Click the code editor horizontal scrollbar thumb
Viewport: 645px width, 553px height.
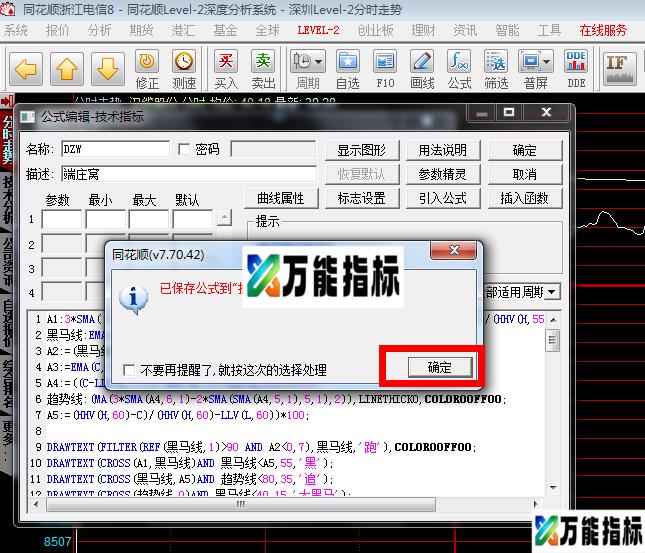[x=241, y=504]
